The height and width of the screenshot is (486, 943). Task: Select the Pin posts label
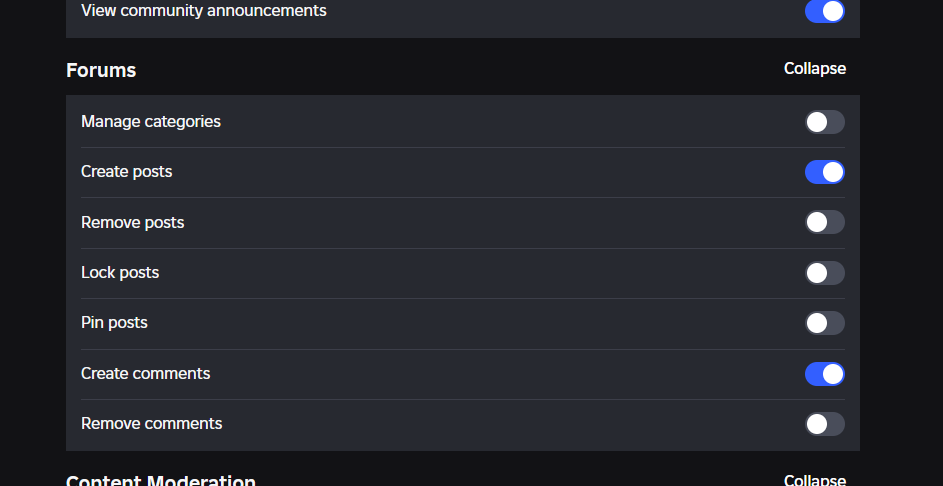pos(114,323)
